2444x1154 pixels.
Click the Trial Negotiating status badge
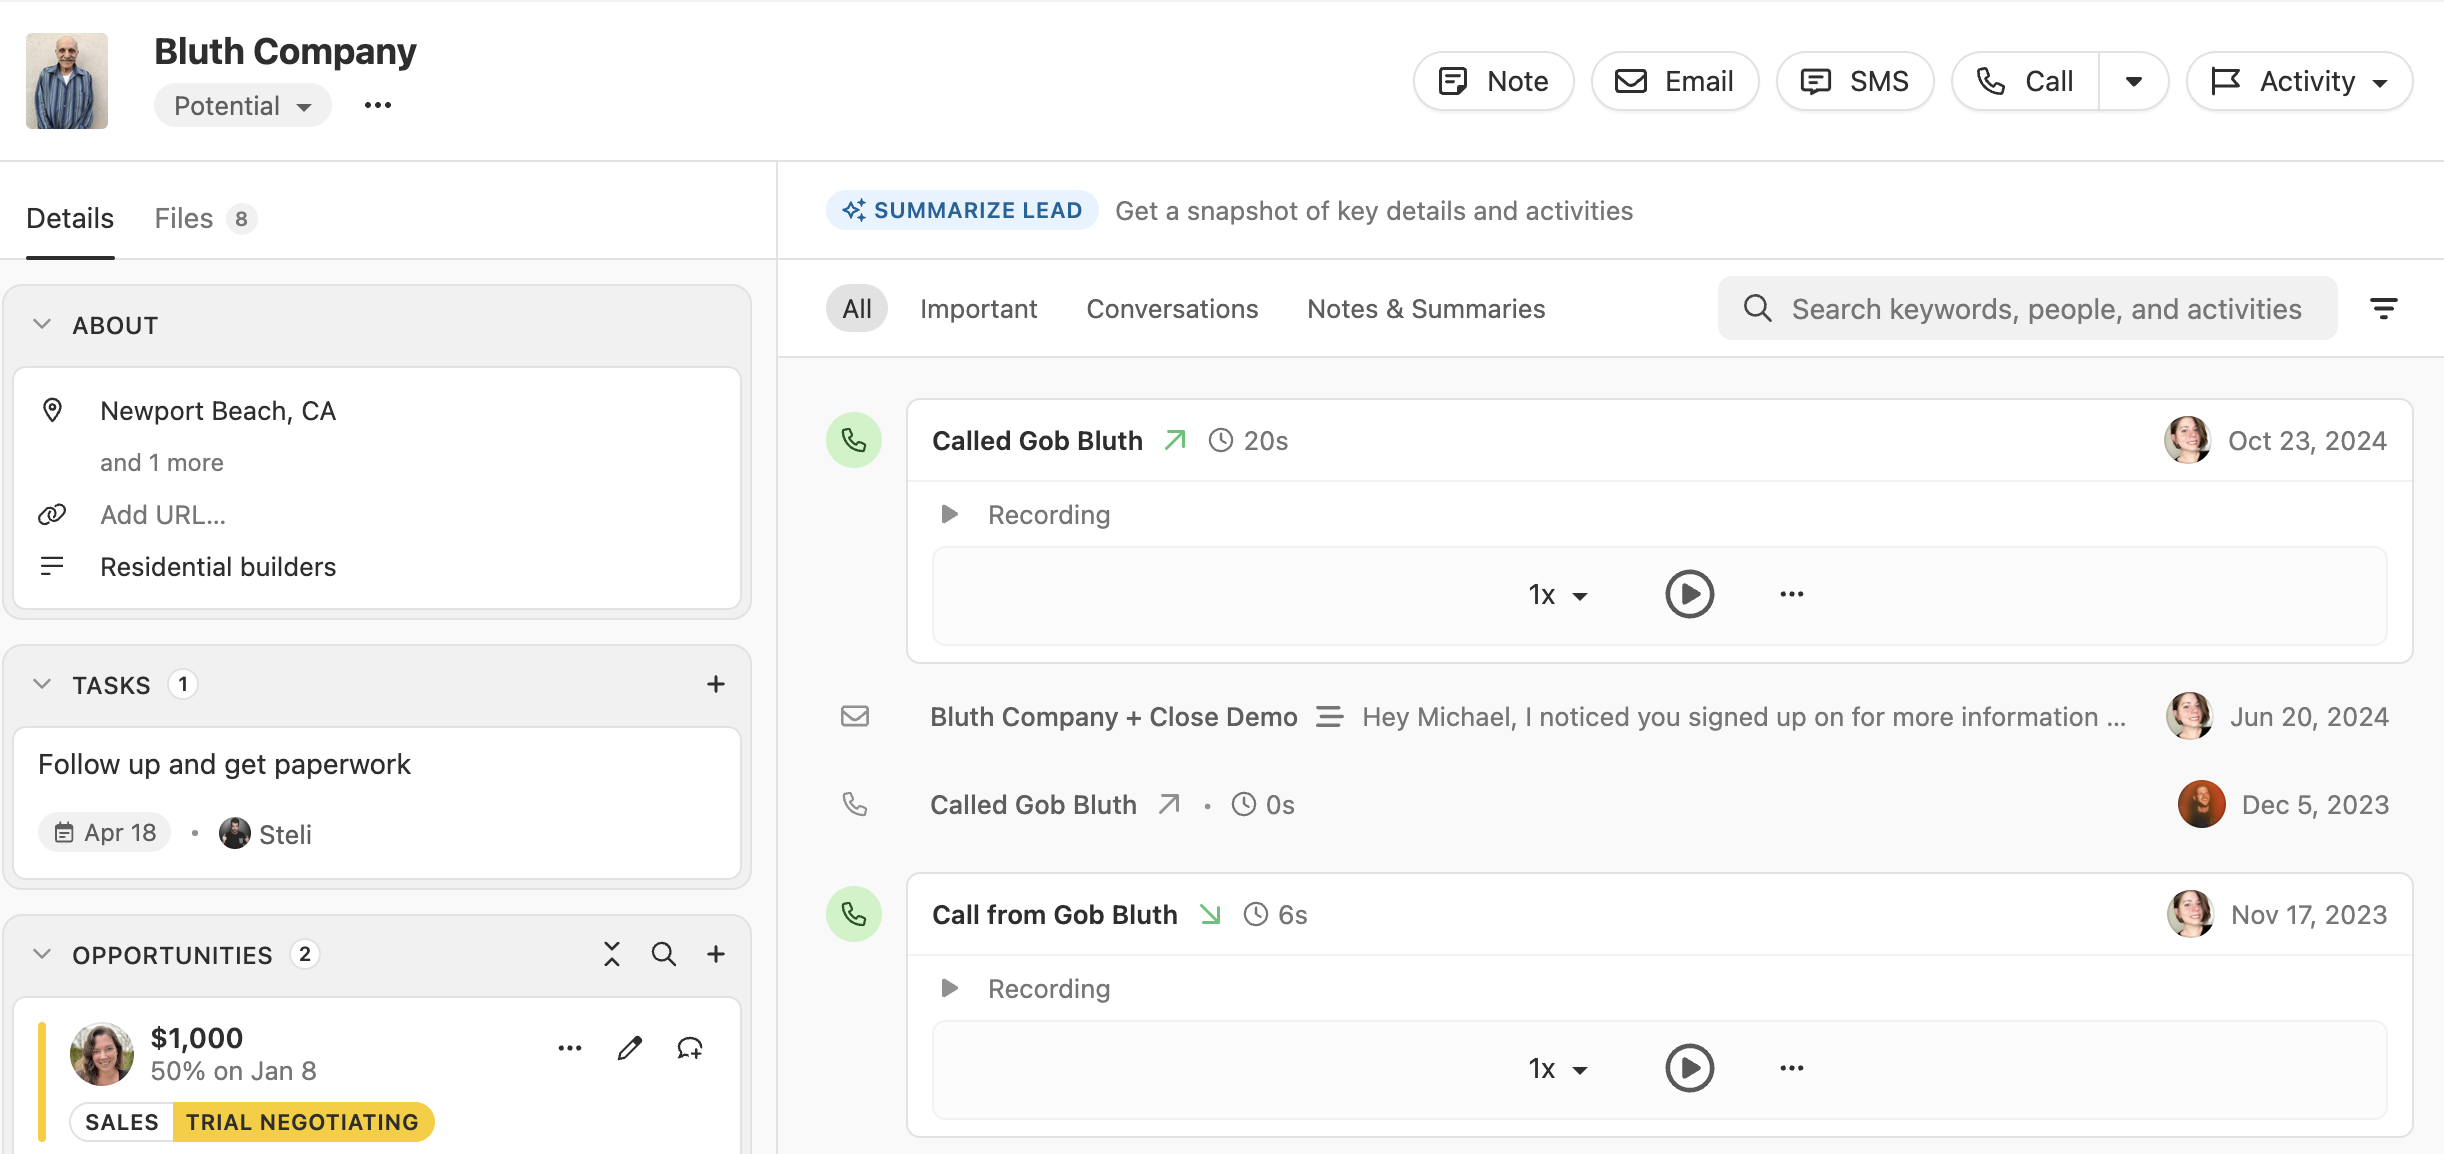click(303, 1122)
